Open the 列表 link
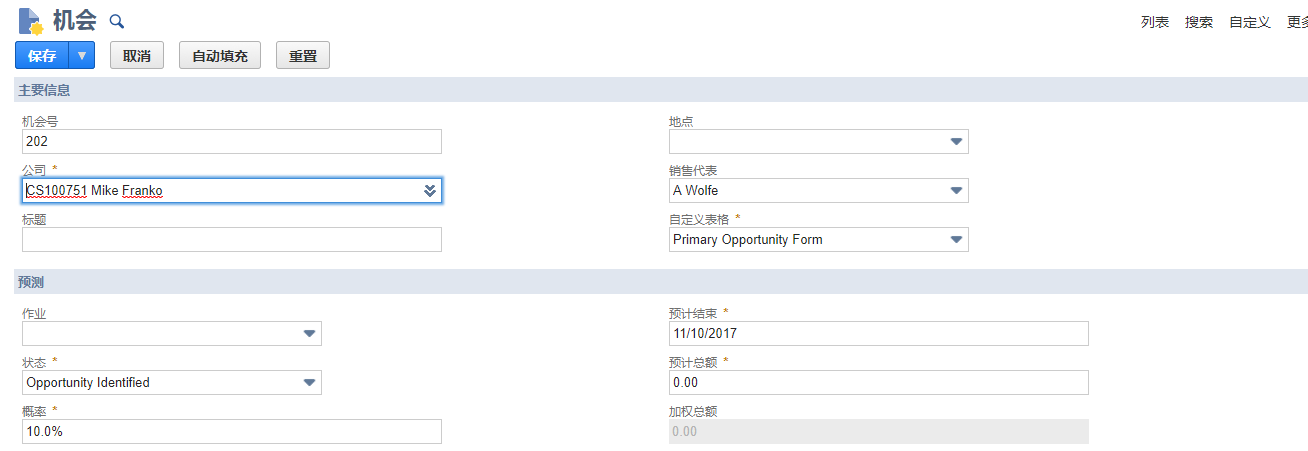1308x451 pixels. 1154,22
